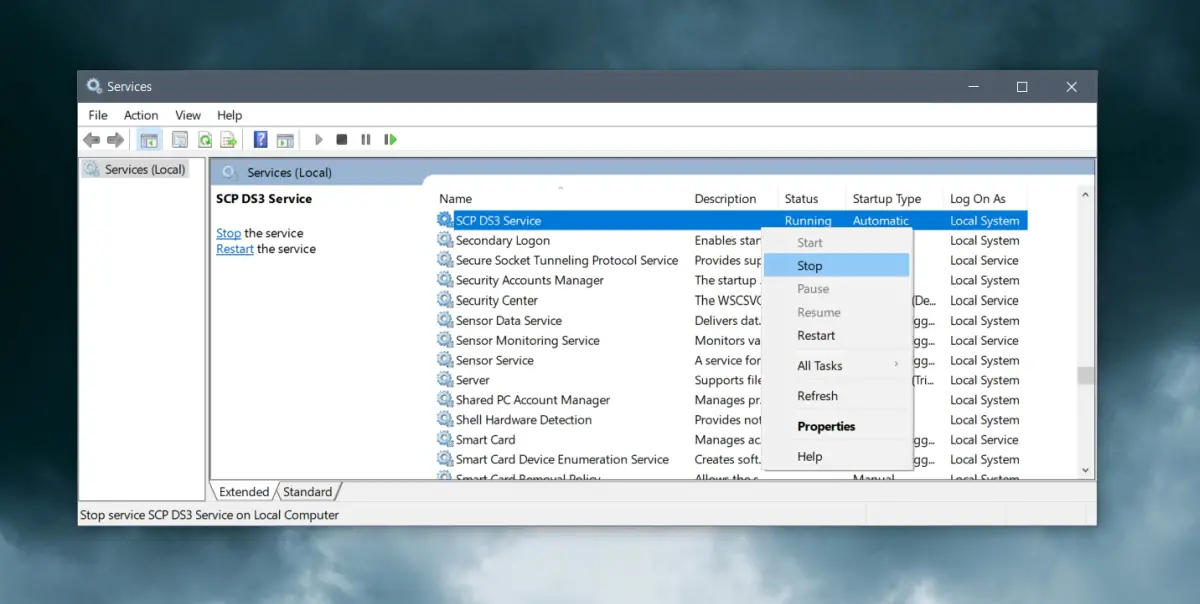Click the Restart the service link

click(234, 249)
